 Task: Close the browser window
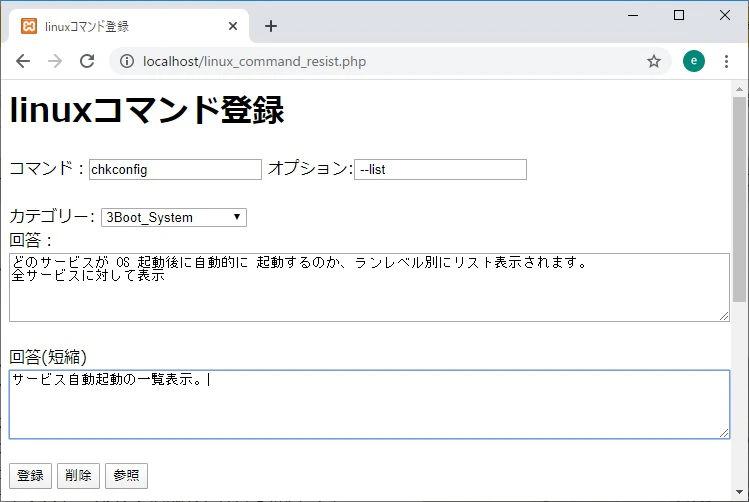pyautogui.click(x=725, y=15)
